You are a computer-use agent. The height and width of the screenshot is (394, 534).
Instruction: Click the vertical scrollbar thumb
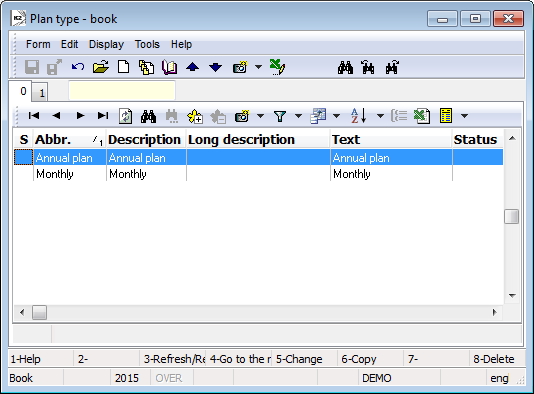[512, 216]
